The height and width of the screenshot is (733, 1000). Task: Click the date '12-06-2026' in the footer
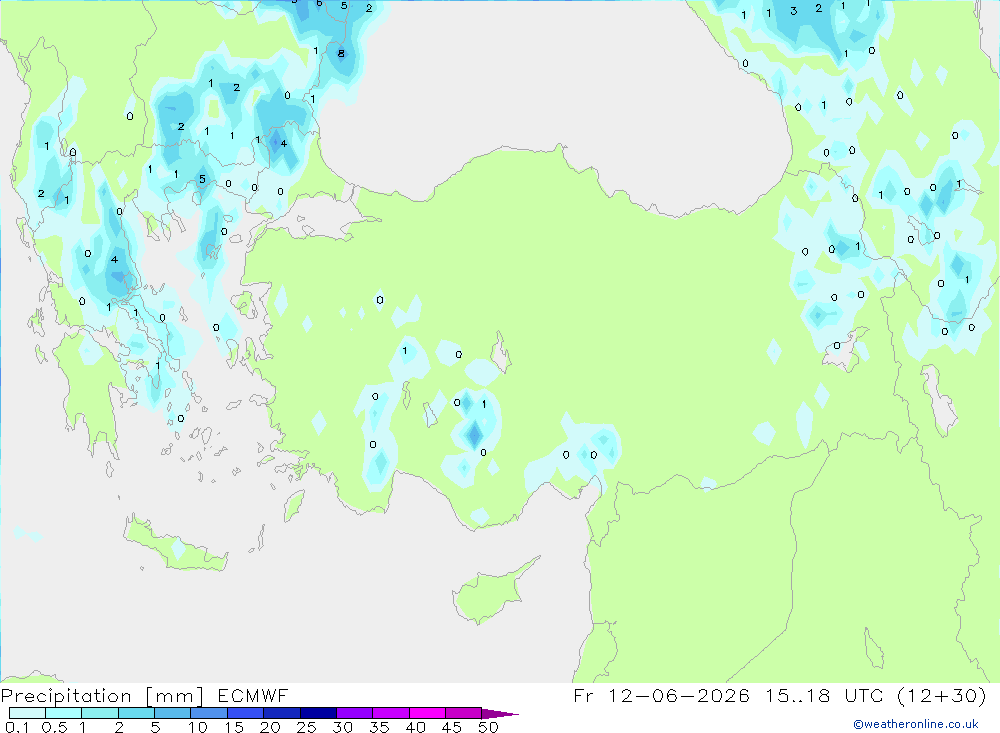679,695
